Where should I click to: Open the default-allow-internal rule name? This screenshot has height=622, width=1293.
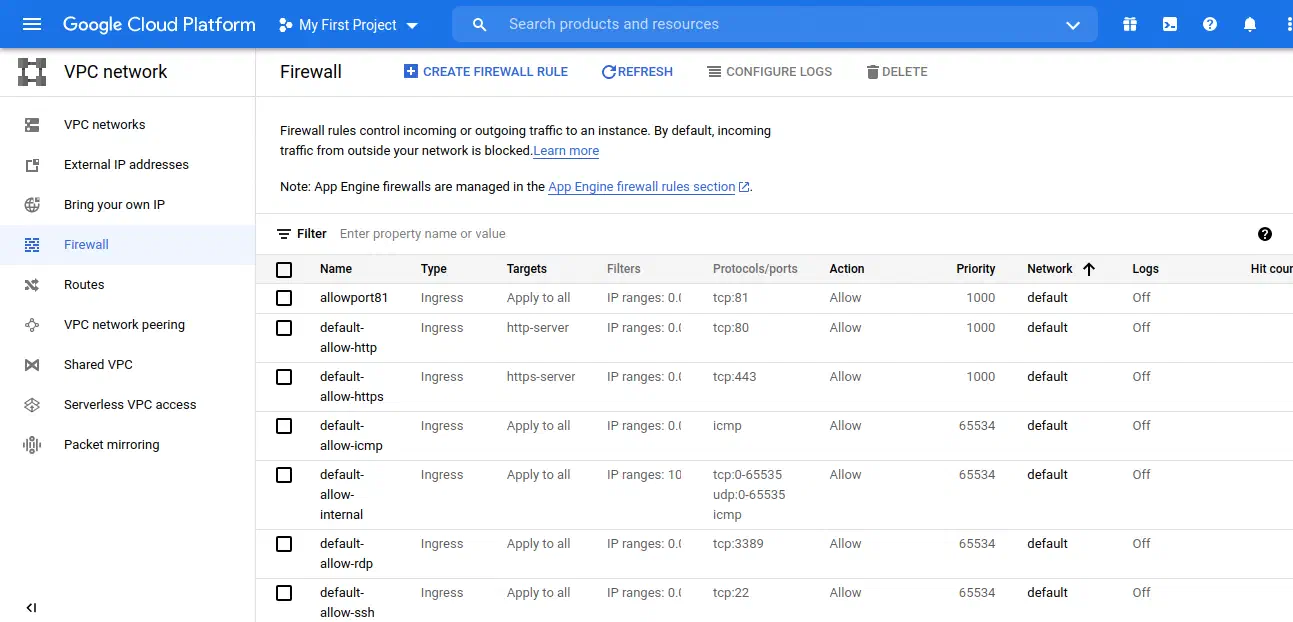point(342,495)
